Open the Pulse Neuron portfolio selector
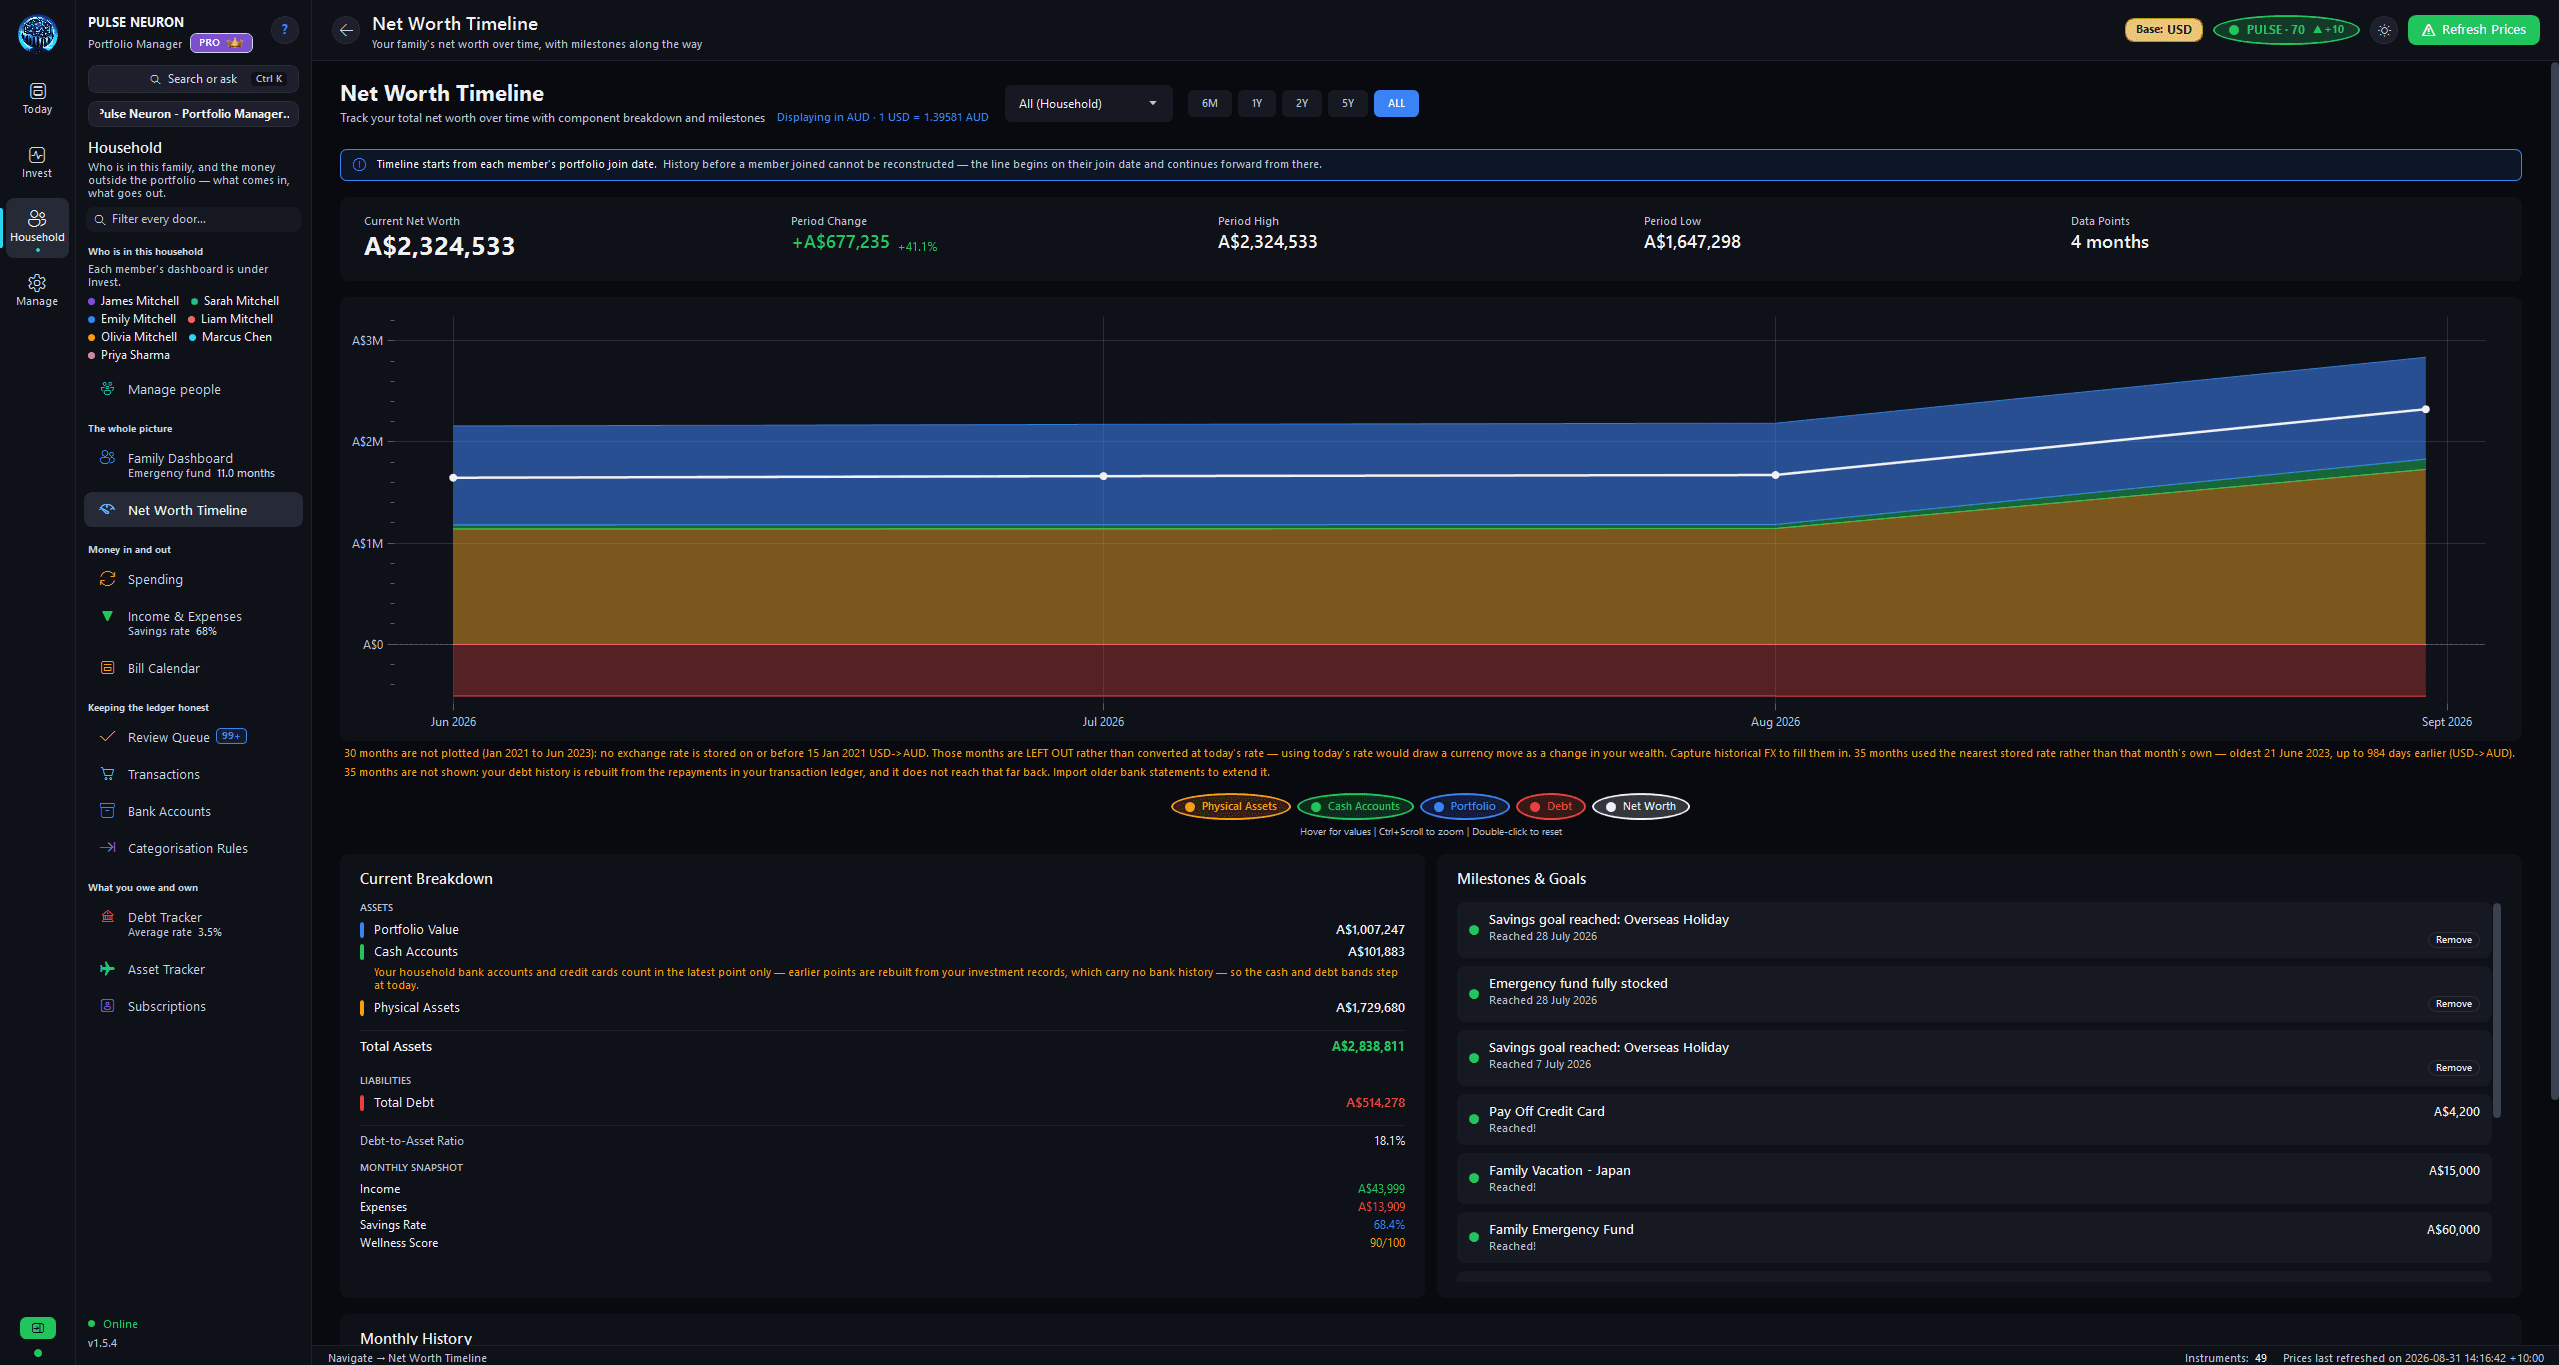This screenshot has height=1365, width=2559. 194,114
